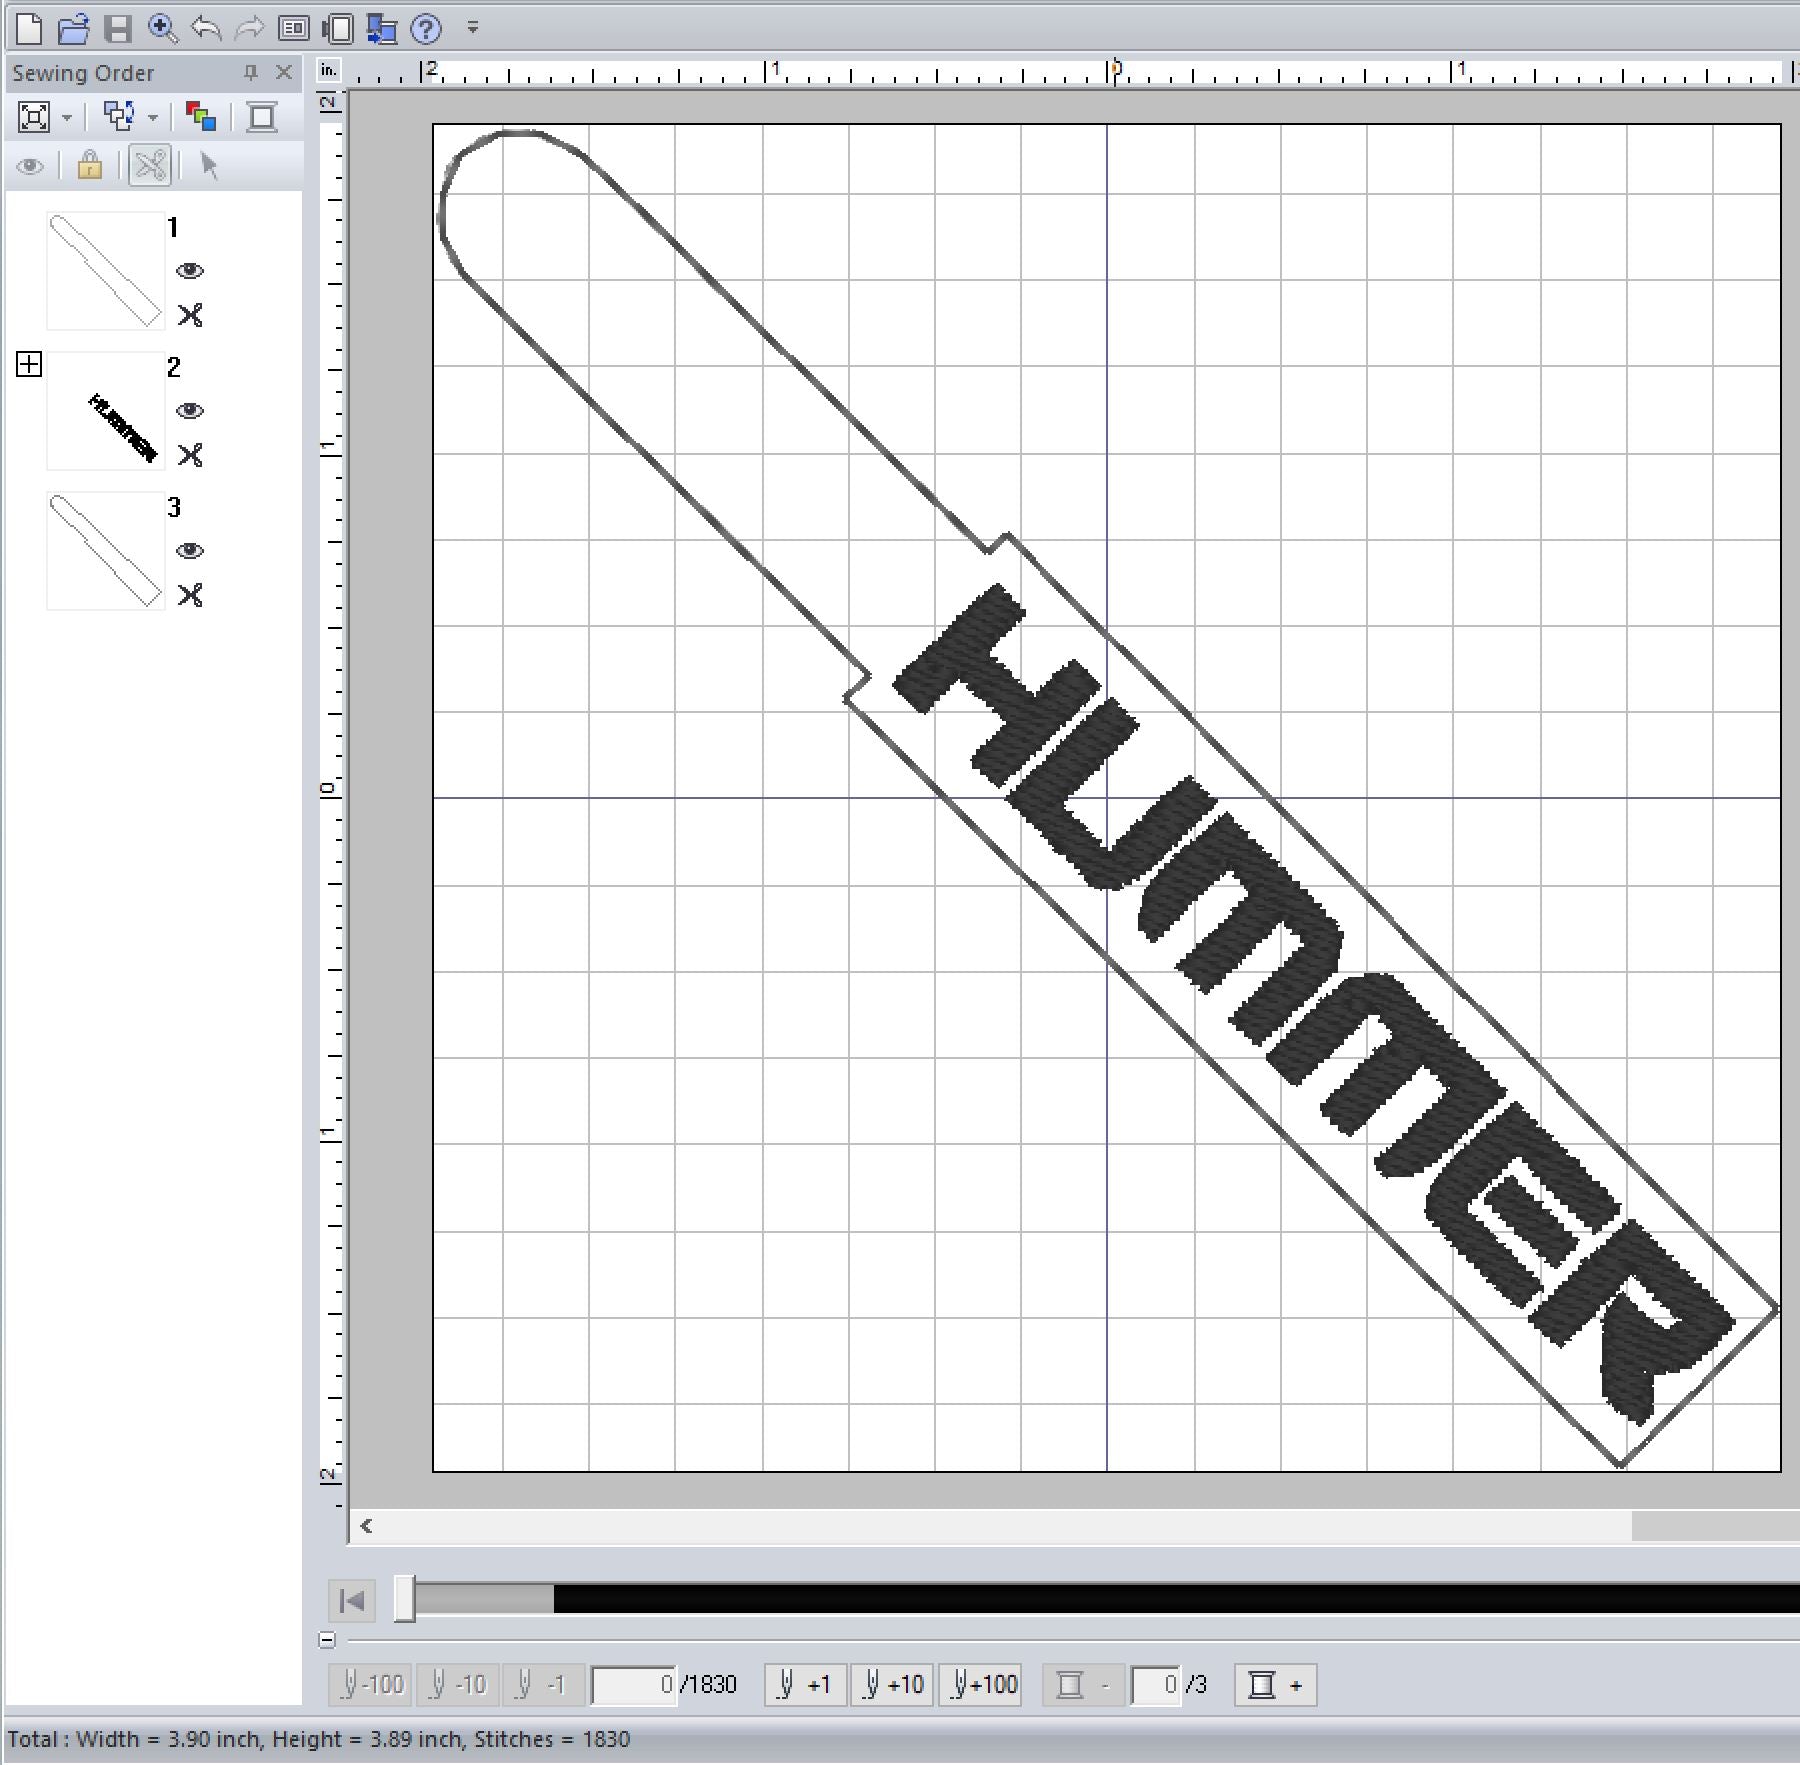Click the lock icon in Sewing Order
Screen dimensions: 1800x1765
pos(90,165)
